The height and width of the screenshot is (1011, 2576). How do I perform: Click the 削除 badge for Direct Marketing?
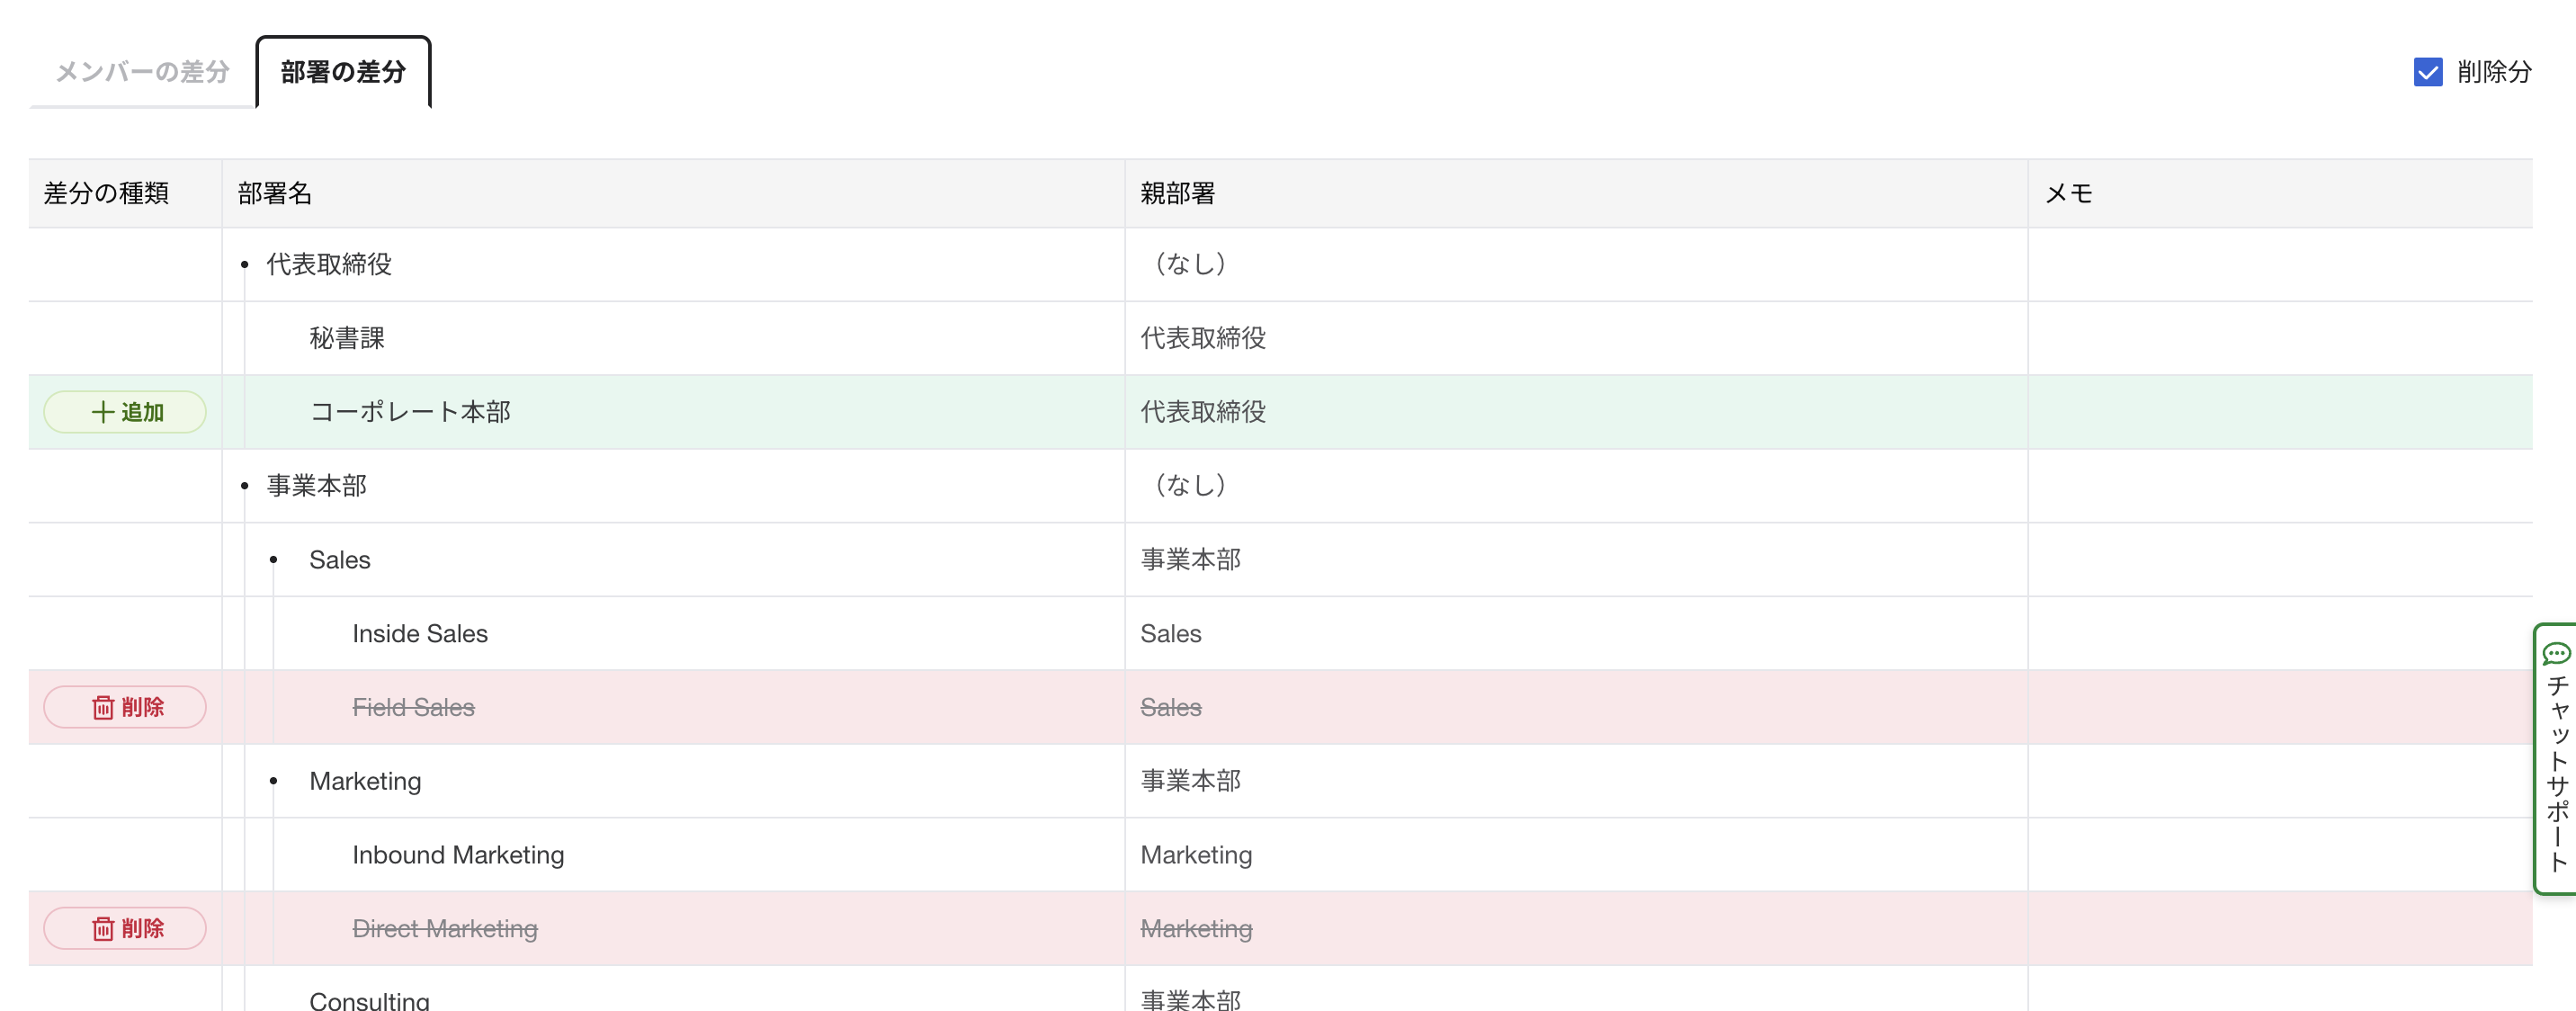(125, 929)
